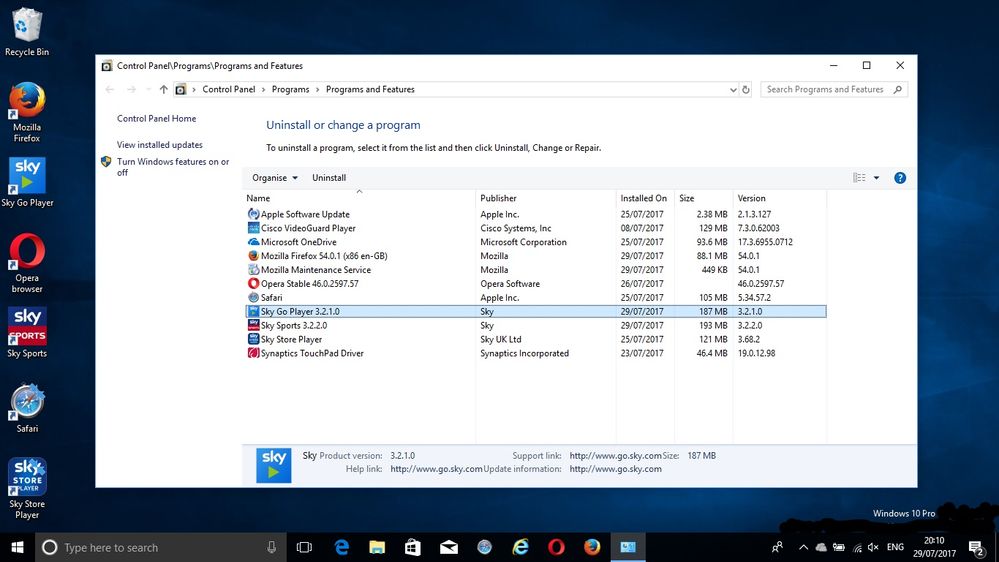Open the Action Center notifications icon
999x562 pixels.
click(976, 547)
